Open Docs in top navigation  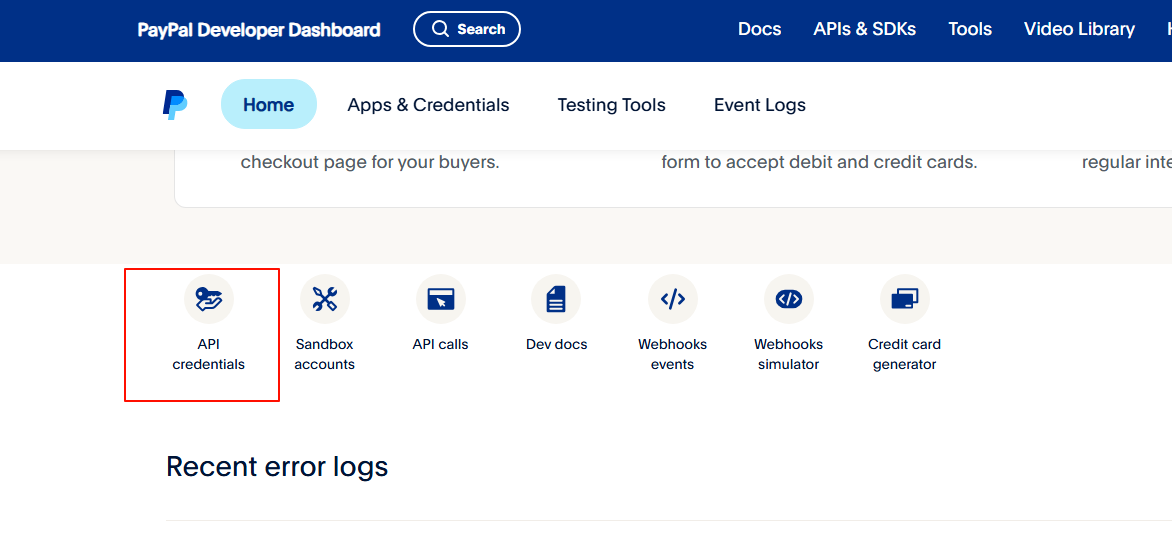[759, 29]
